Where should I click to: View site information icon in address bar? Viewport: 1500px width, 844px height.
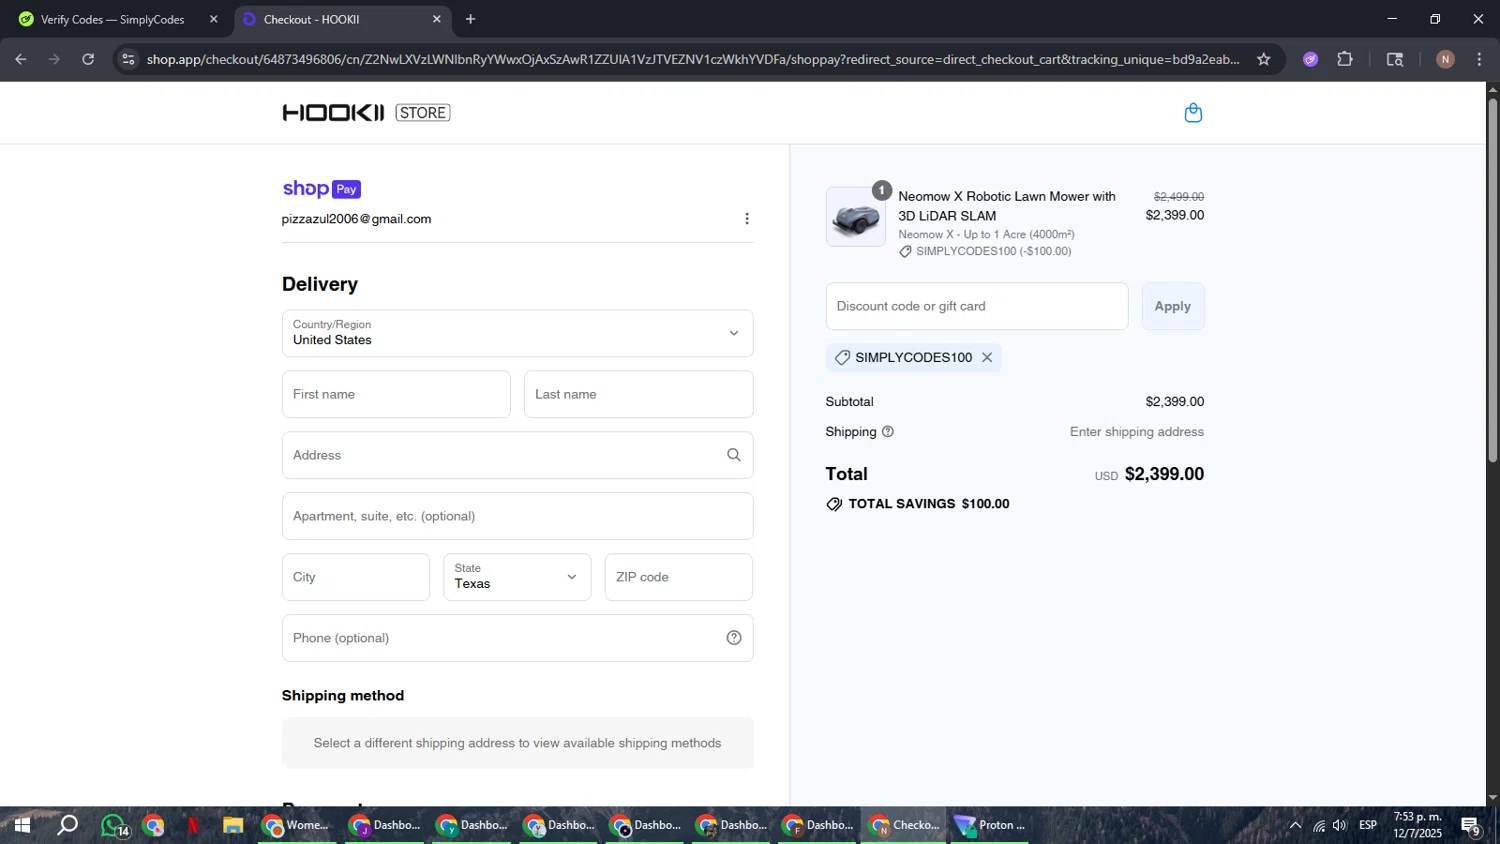127,59
